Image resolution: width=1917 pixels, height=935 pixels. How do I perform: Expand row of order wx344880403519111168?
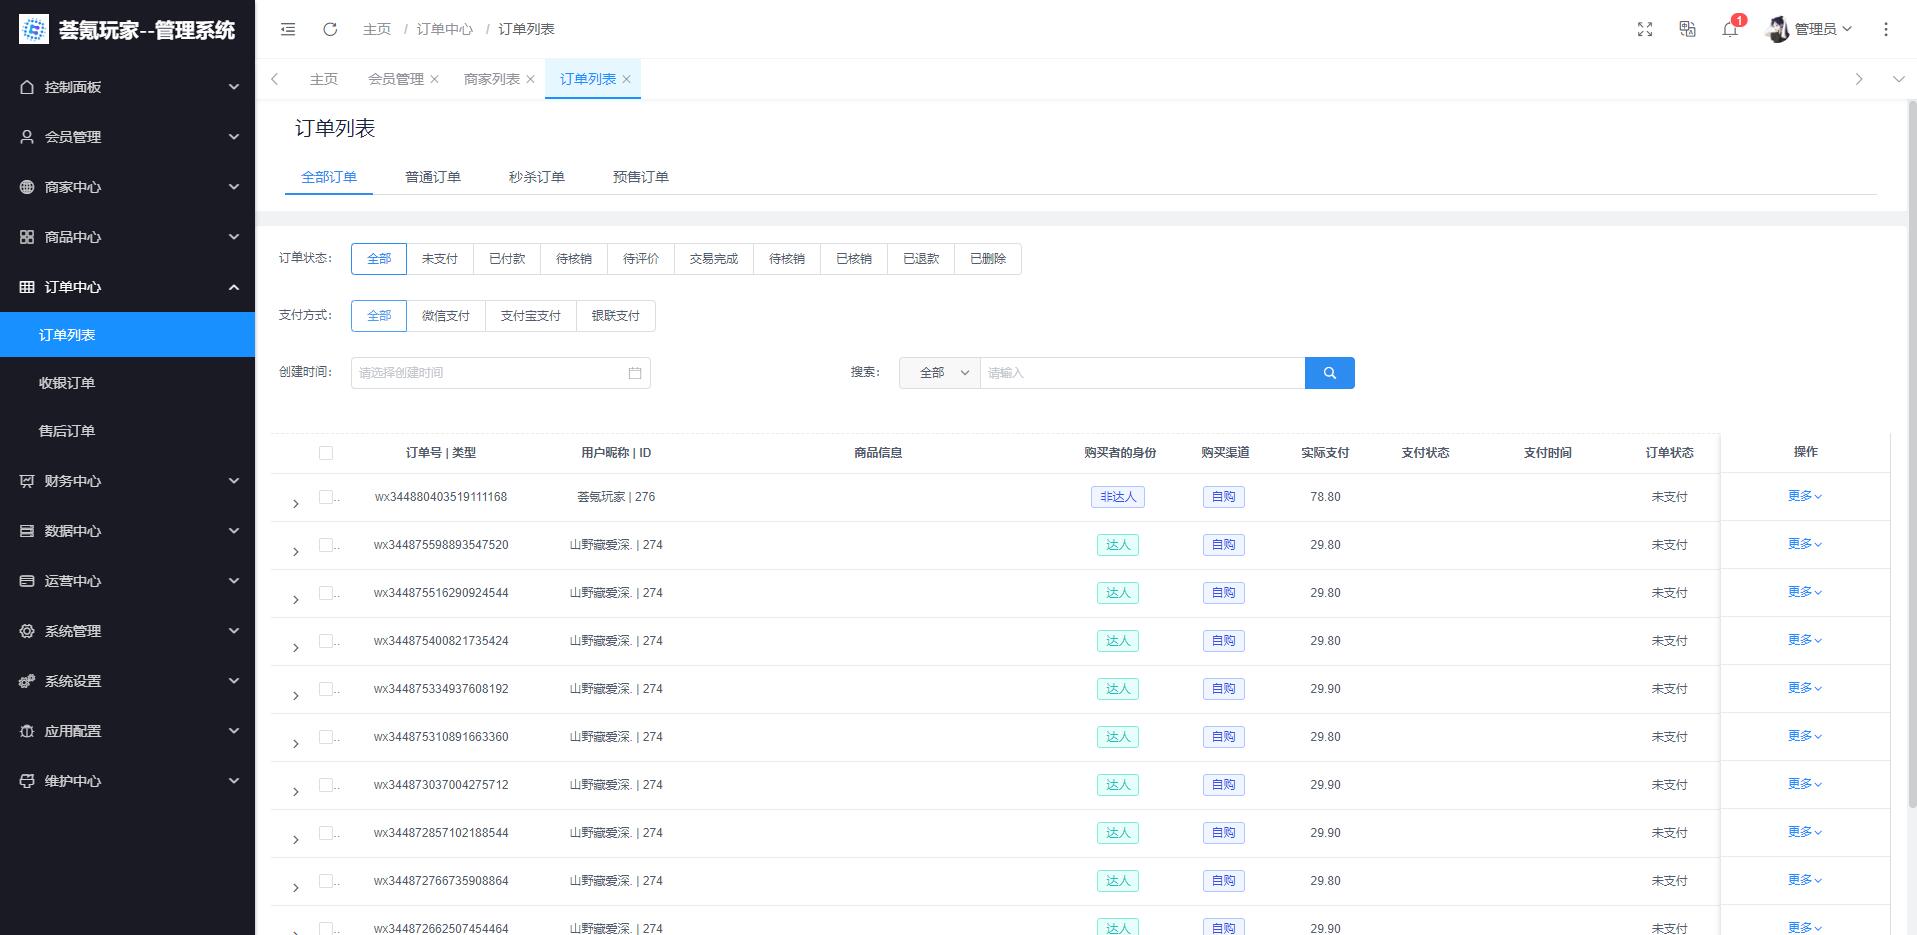coord(296,503)
